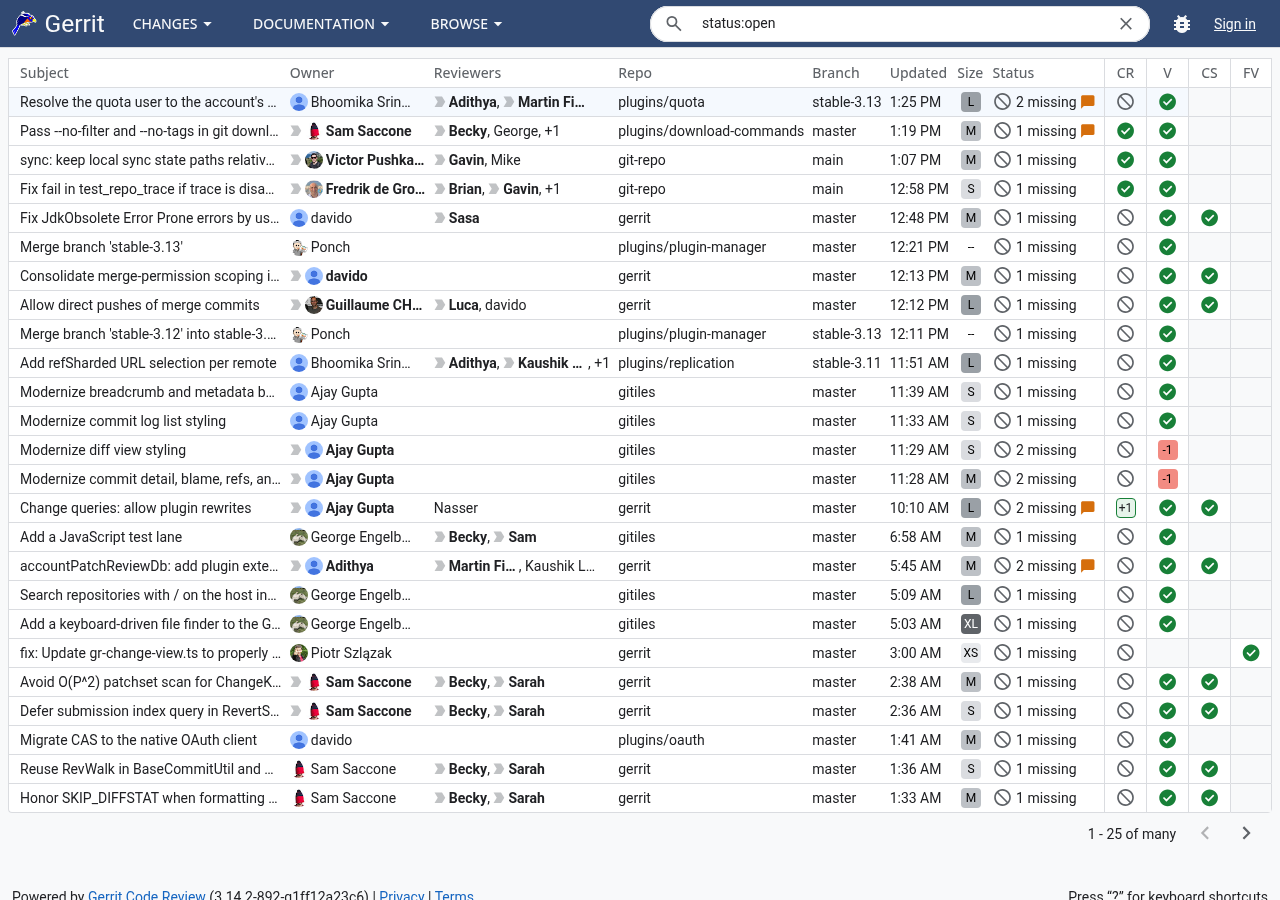The height and width of the screenshot is (900, 1280).
Task: Open the 'plugins/replication' repo link
Action: pyautogui.click(x=676, y=363)
